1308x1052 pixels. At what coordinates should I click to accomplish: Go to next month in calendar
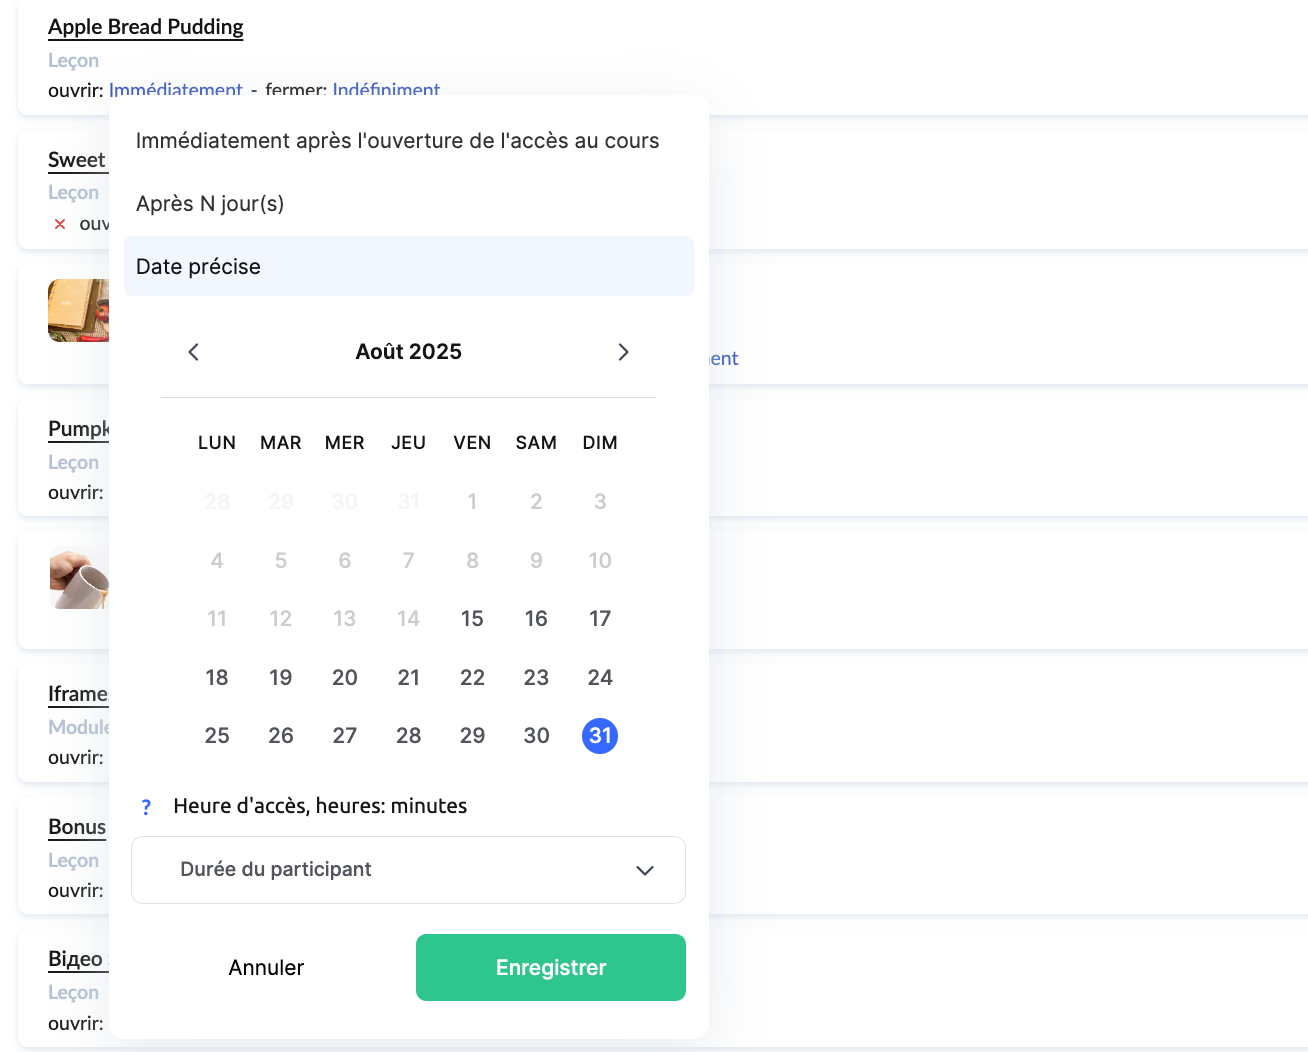[x=623, y=352]
